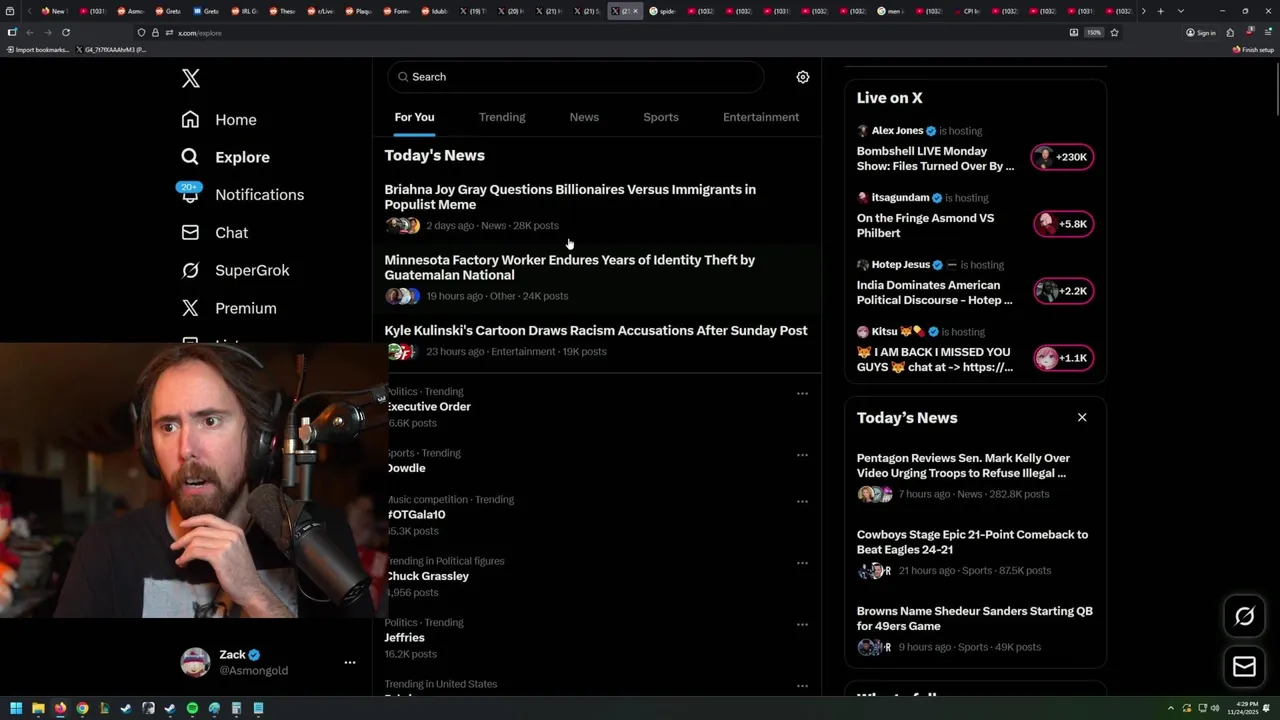Switch to the Sports tab
The image size is (1280, 720).
click(660, 117)
